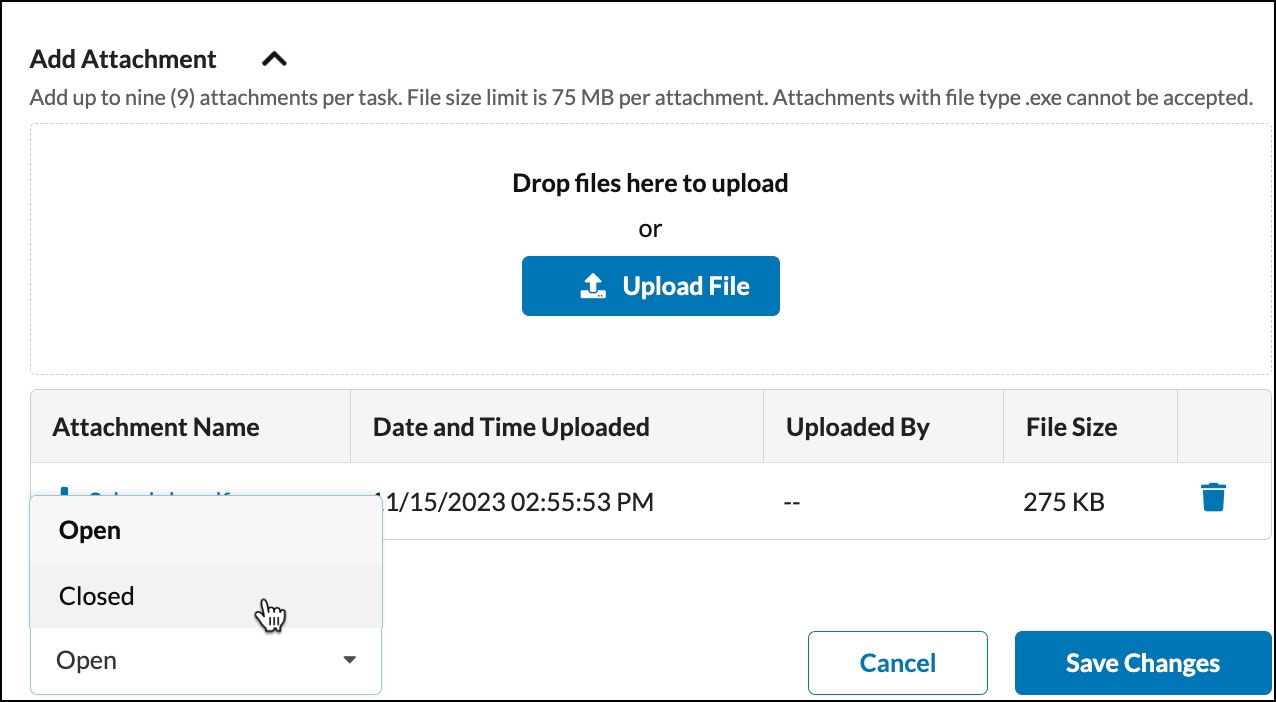Save the changes to the task
This screenshot has height=702, width=1276.
tap(1143, 663)
